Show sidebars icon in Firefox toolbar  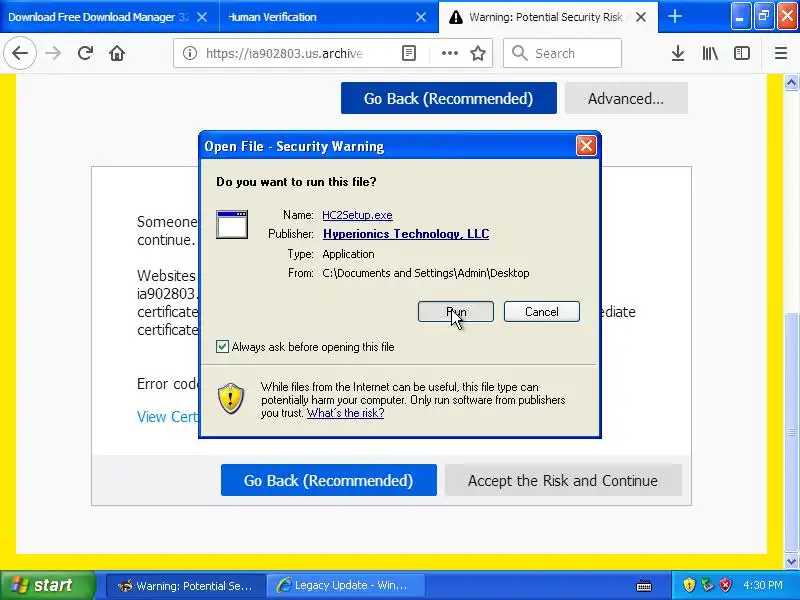pos(741,53)
